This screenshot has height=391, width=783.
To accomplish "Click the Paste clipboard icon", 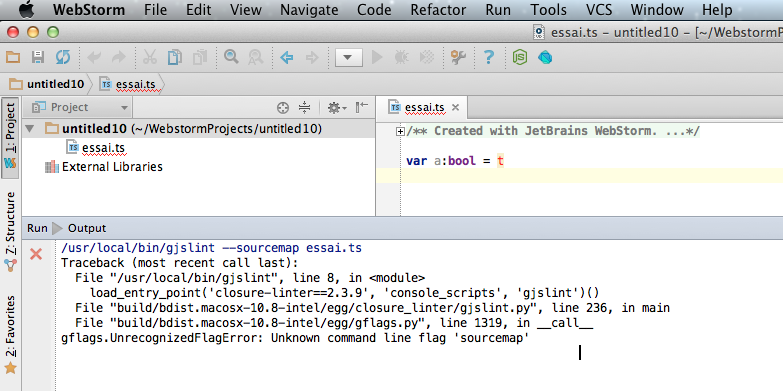I will pyautogui.click(x=200, y=57).
